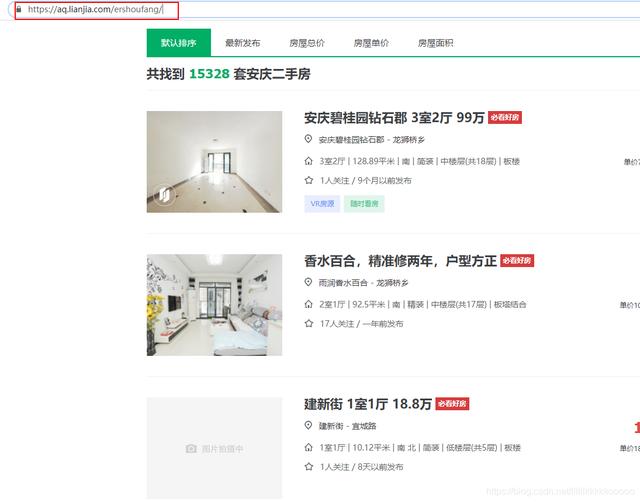Click location pin icon beside 安庆碧桂园钻石郡
Screen dimensions: 640x502
coord(309,139)
